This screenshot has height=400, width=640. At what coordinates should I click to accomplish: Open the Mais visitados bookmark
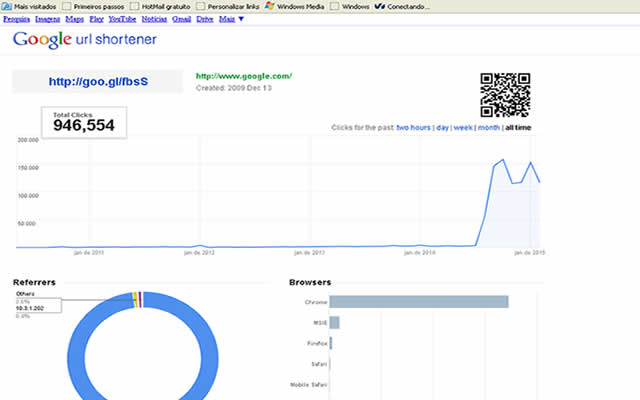point(28,6)
